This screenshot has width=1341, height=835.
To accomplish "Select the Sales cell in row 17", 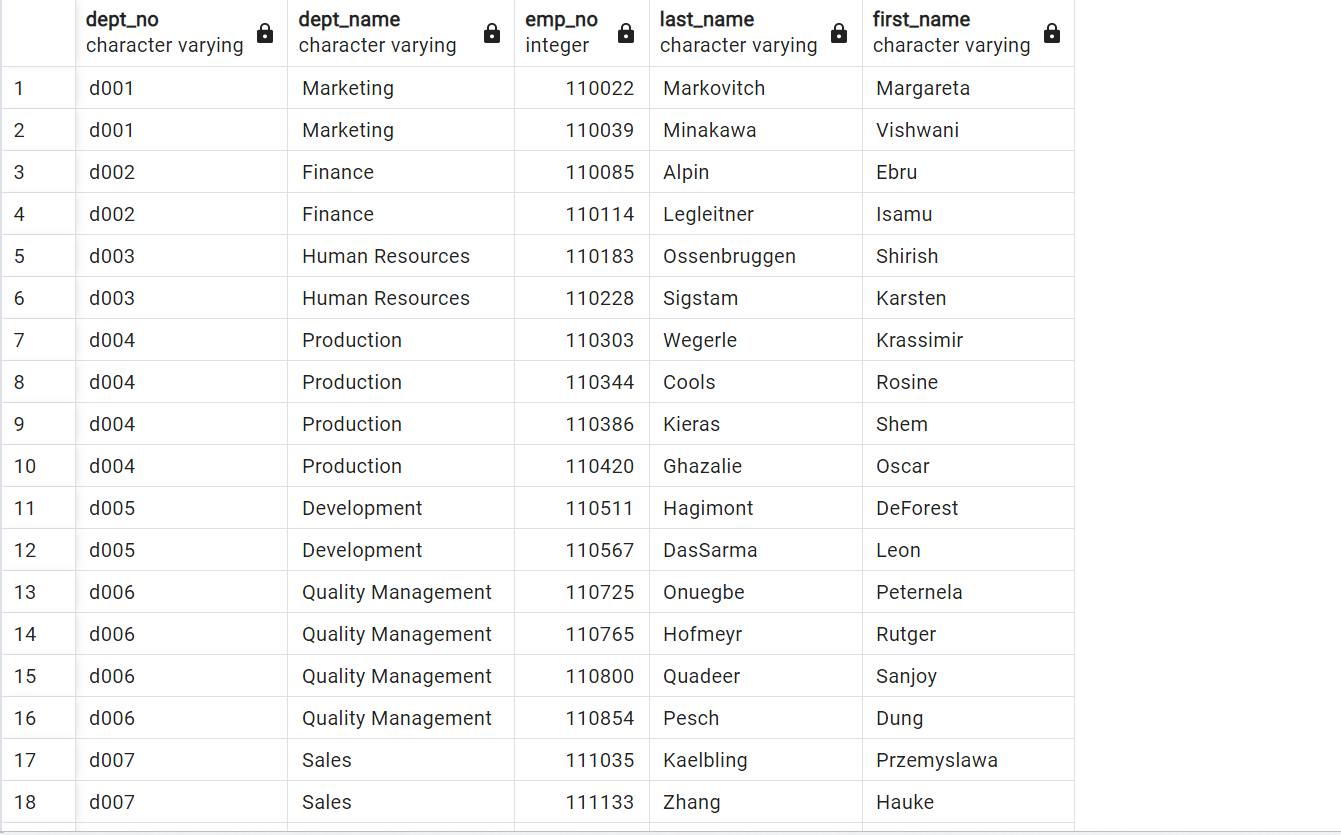I will (x=327, y=760).
